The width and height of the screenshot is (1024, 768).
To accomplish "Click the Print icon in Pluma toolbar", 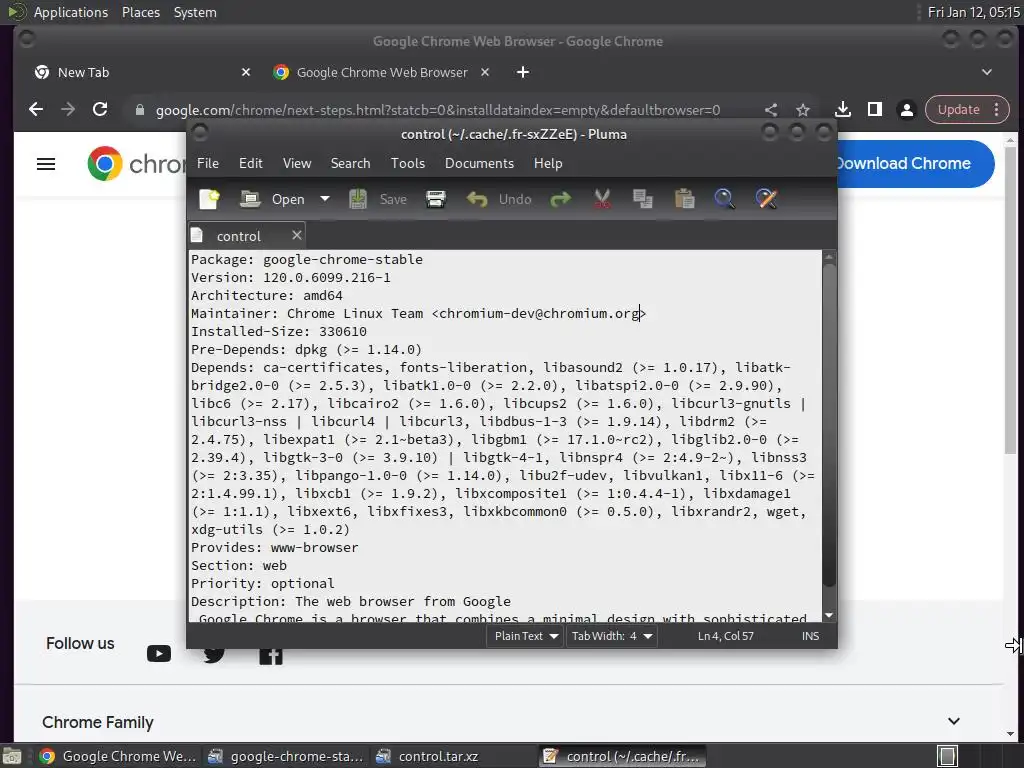I will pyautogui.click(x=436, y=199).
